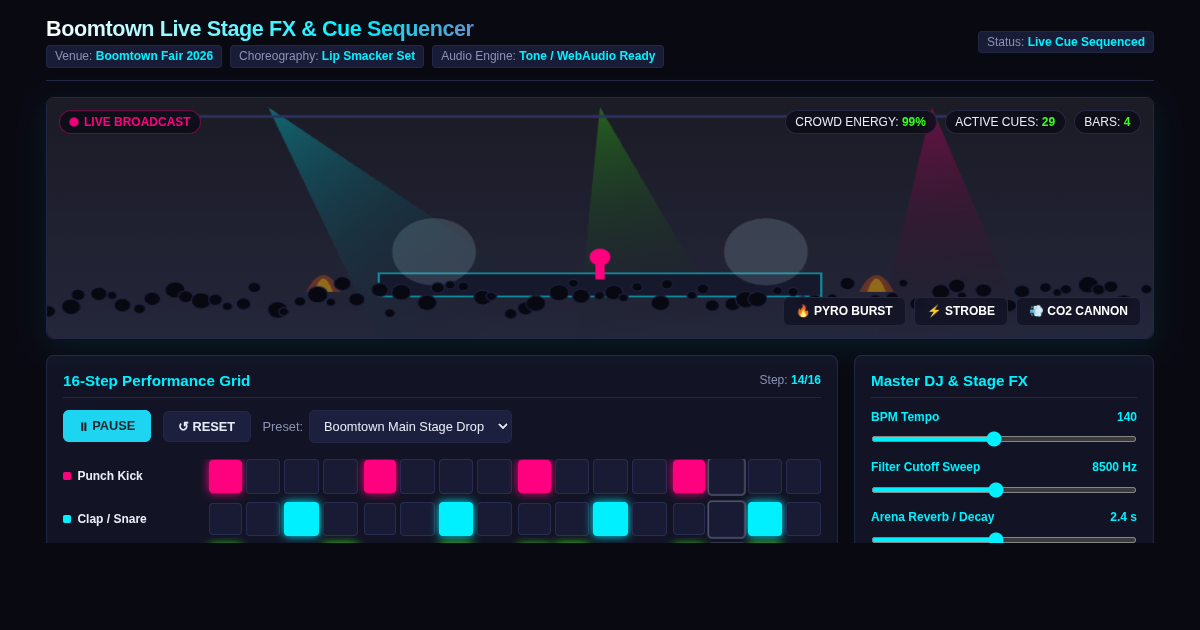
Task: Click the ACTIVE CUES: 29 indicator
Action: click(1005, 122)
